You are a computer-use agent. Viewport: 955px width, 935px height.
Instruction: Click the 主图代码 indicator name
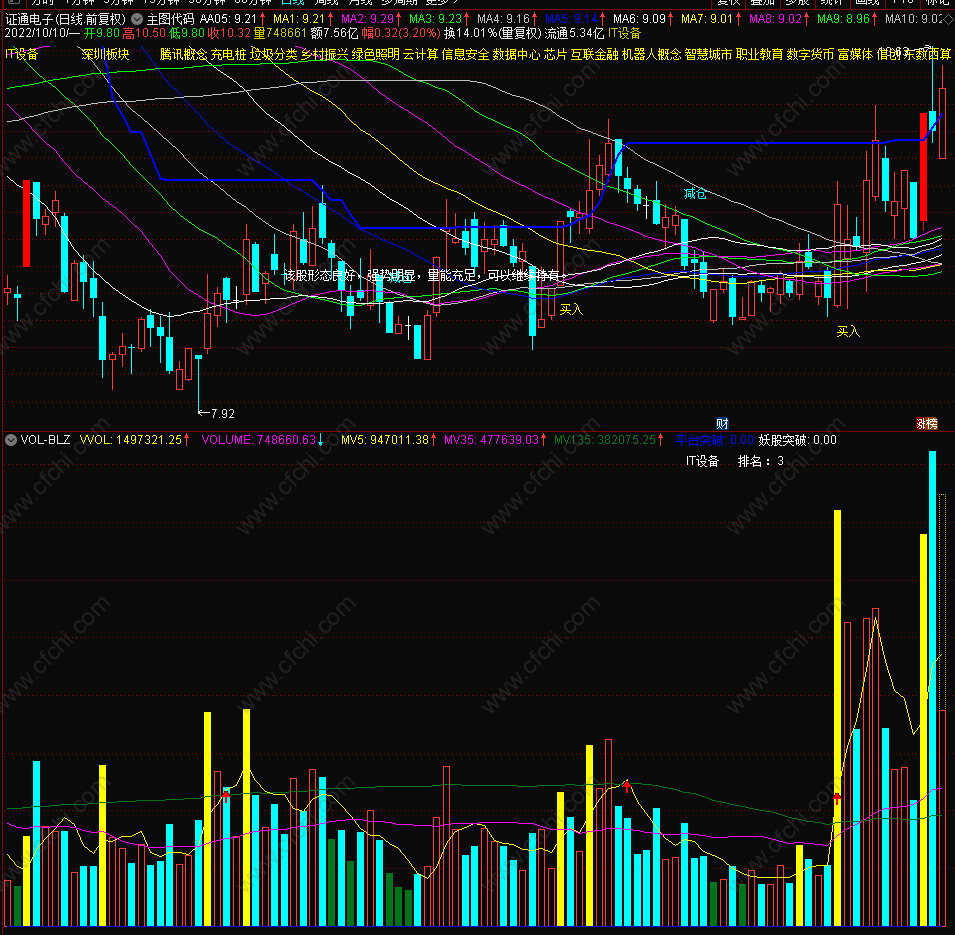(171, 19)
